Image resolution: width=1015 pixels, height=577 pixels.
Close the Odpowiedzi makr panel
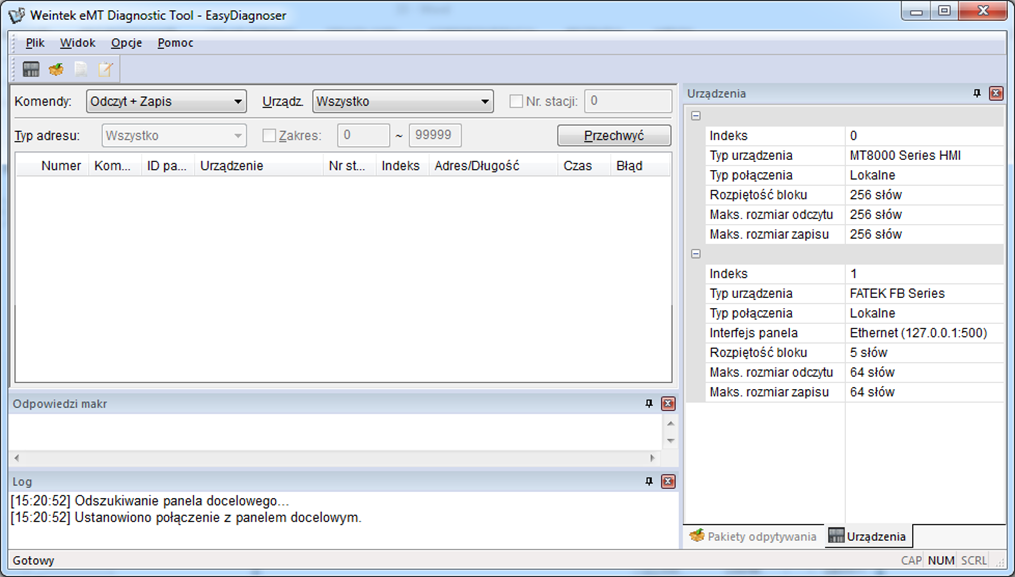pyautogui.click(x=668, y=403)
